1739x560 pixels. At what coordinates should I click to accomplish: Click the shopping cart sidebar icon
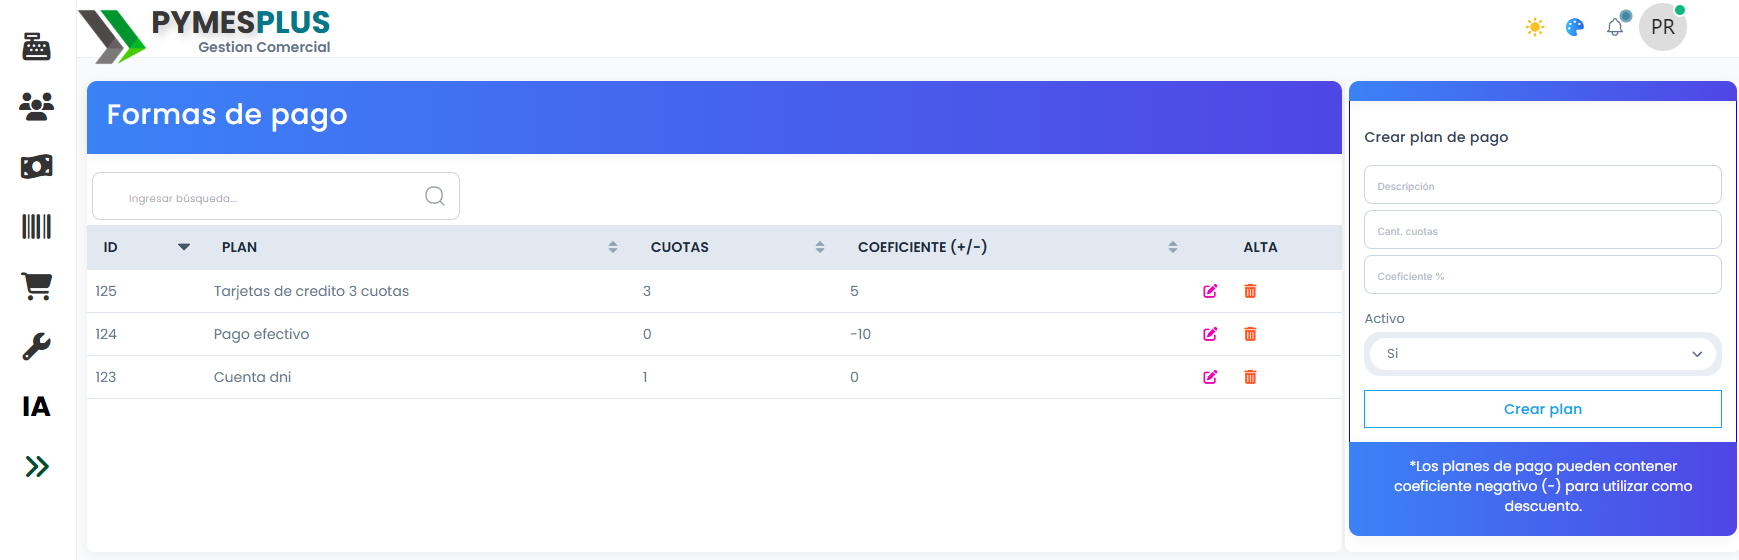point(37,286)
